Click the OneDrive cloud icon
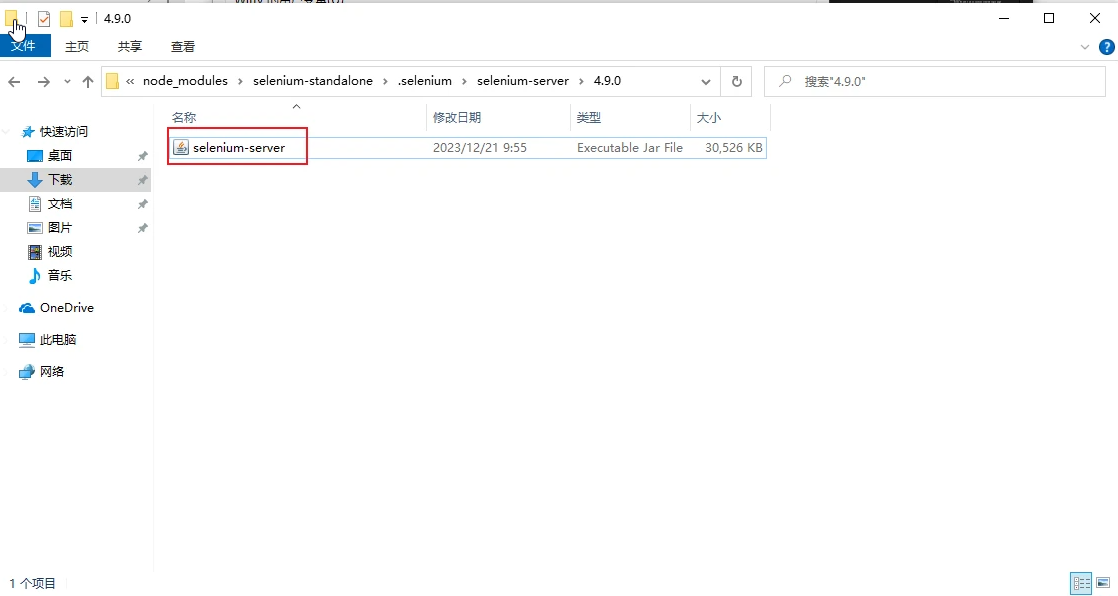Image resolution: width=1118 pixels, height=596 pixels. [x=27, y=308]
